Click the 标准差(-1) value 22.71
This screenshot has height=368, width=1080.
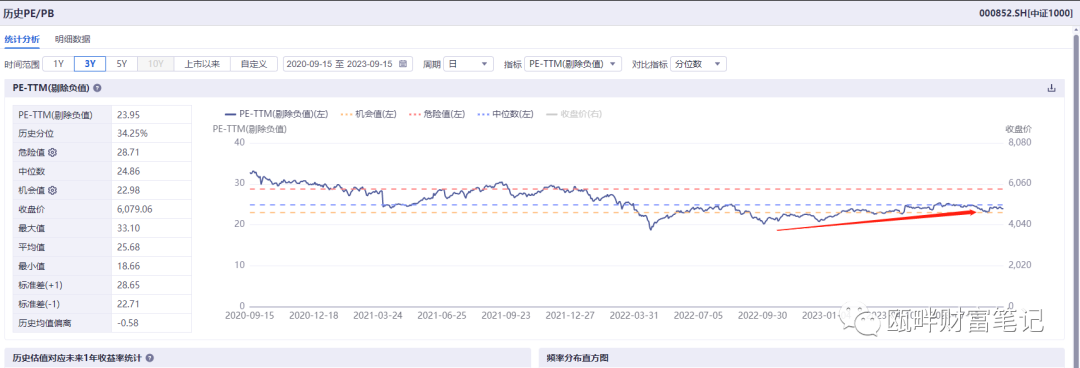click(129, 304)
